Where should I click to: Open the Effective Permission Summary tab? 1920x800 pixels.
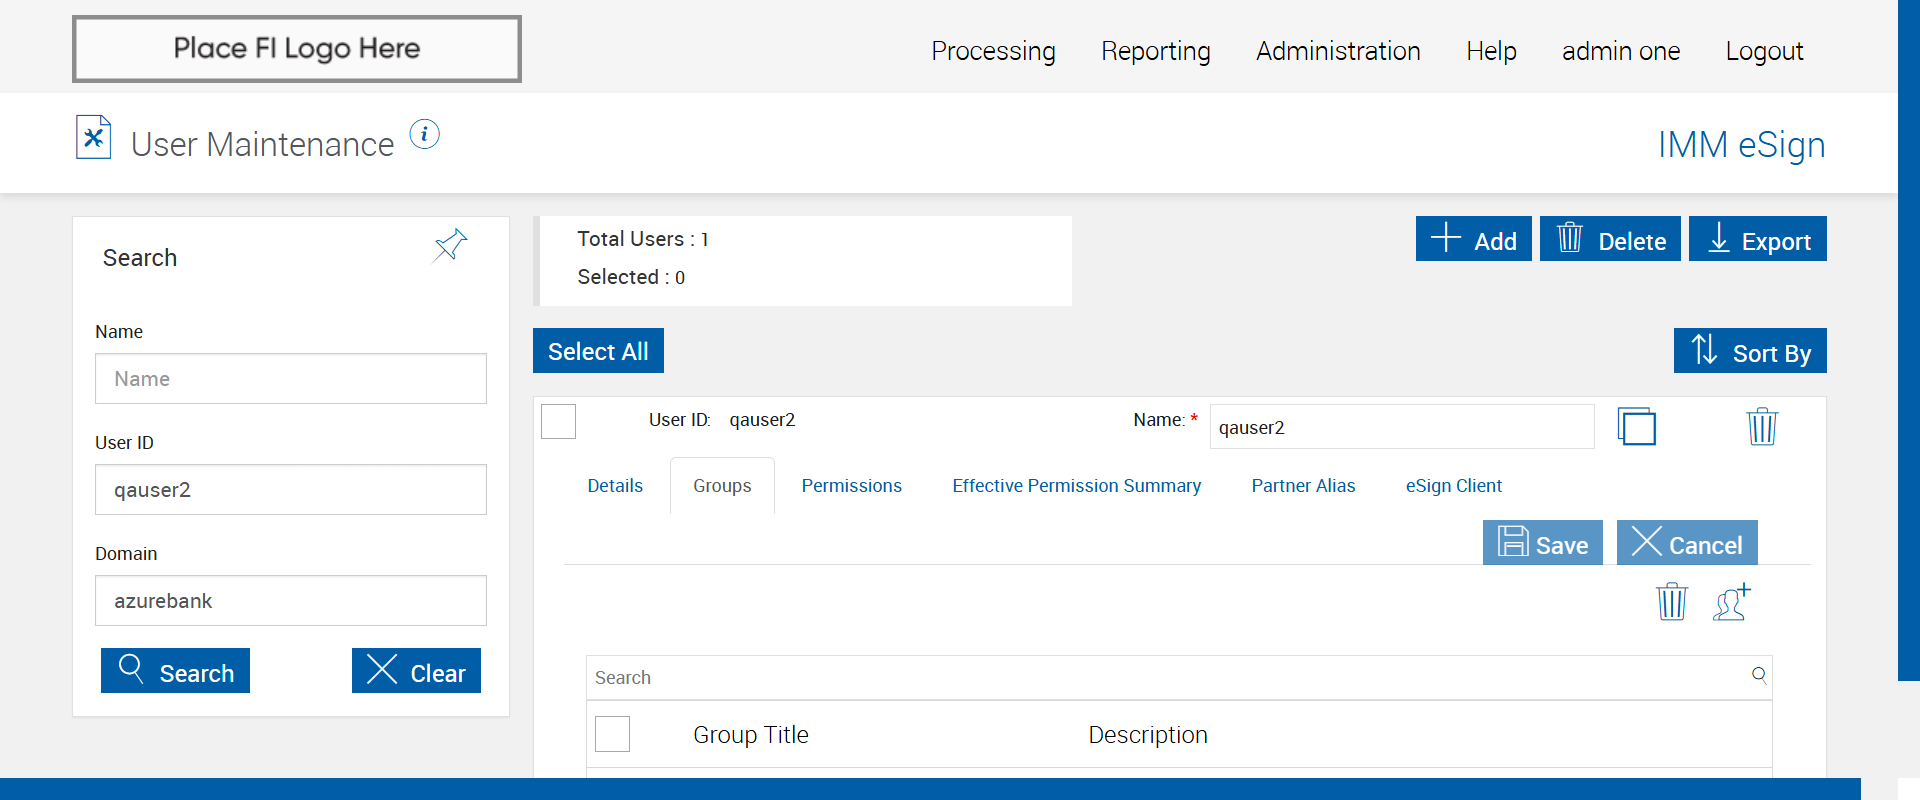pyautogui.click(x=1076, y=486)
